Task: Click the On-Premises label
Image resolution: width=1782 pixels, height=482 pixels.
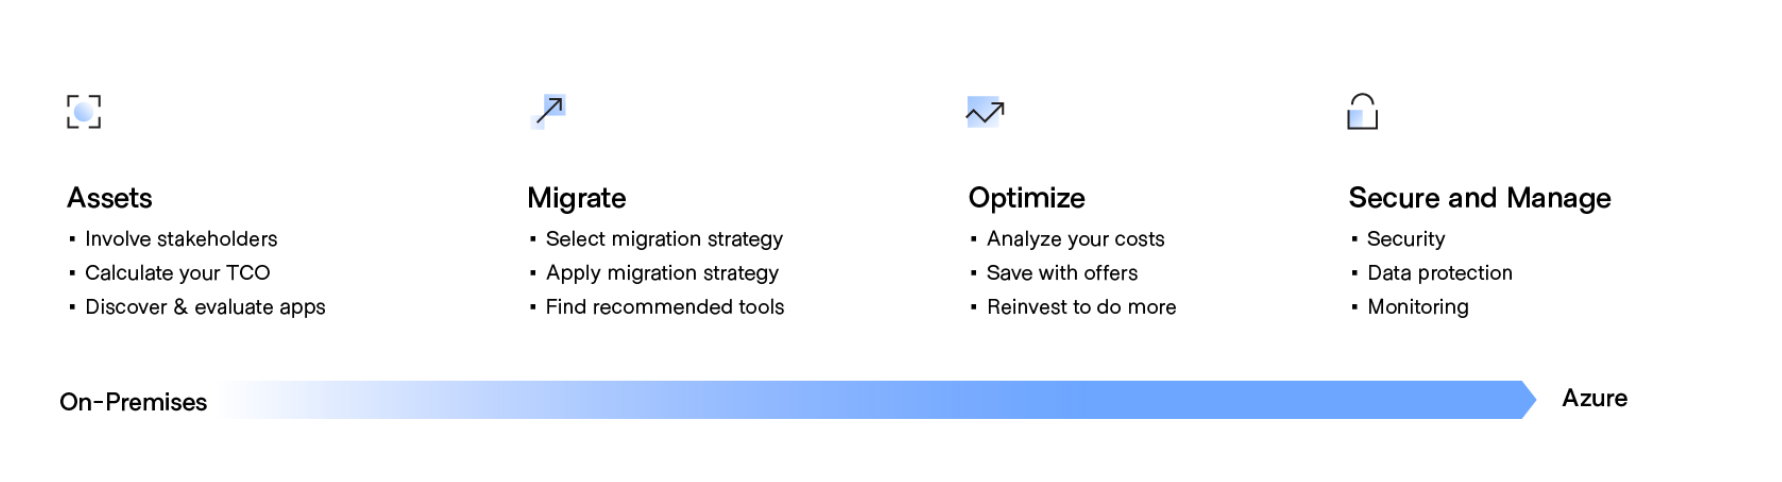Action: pos(133,402)
